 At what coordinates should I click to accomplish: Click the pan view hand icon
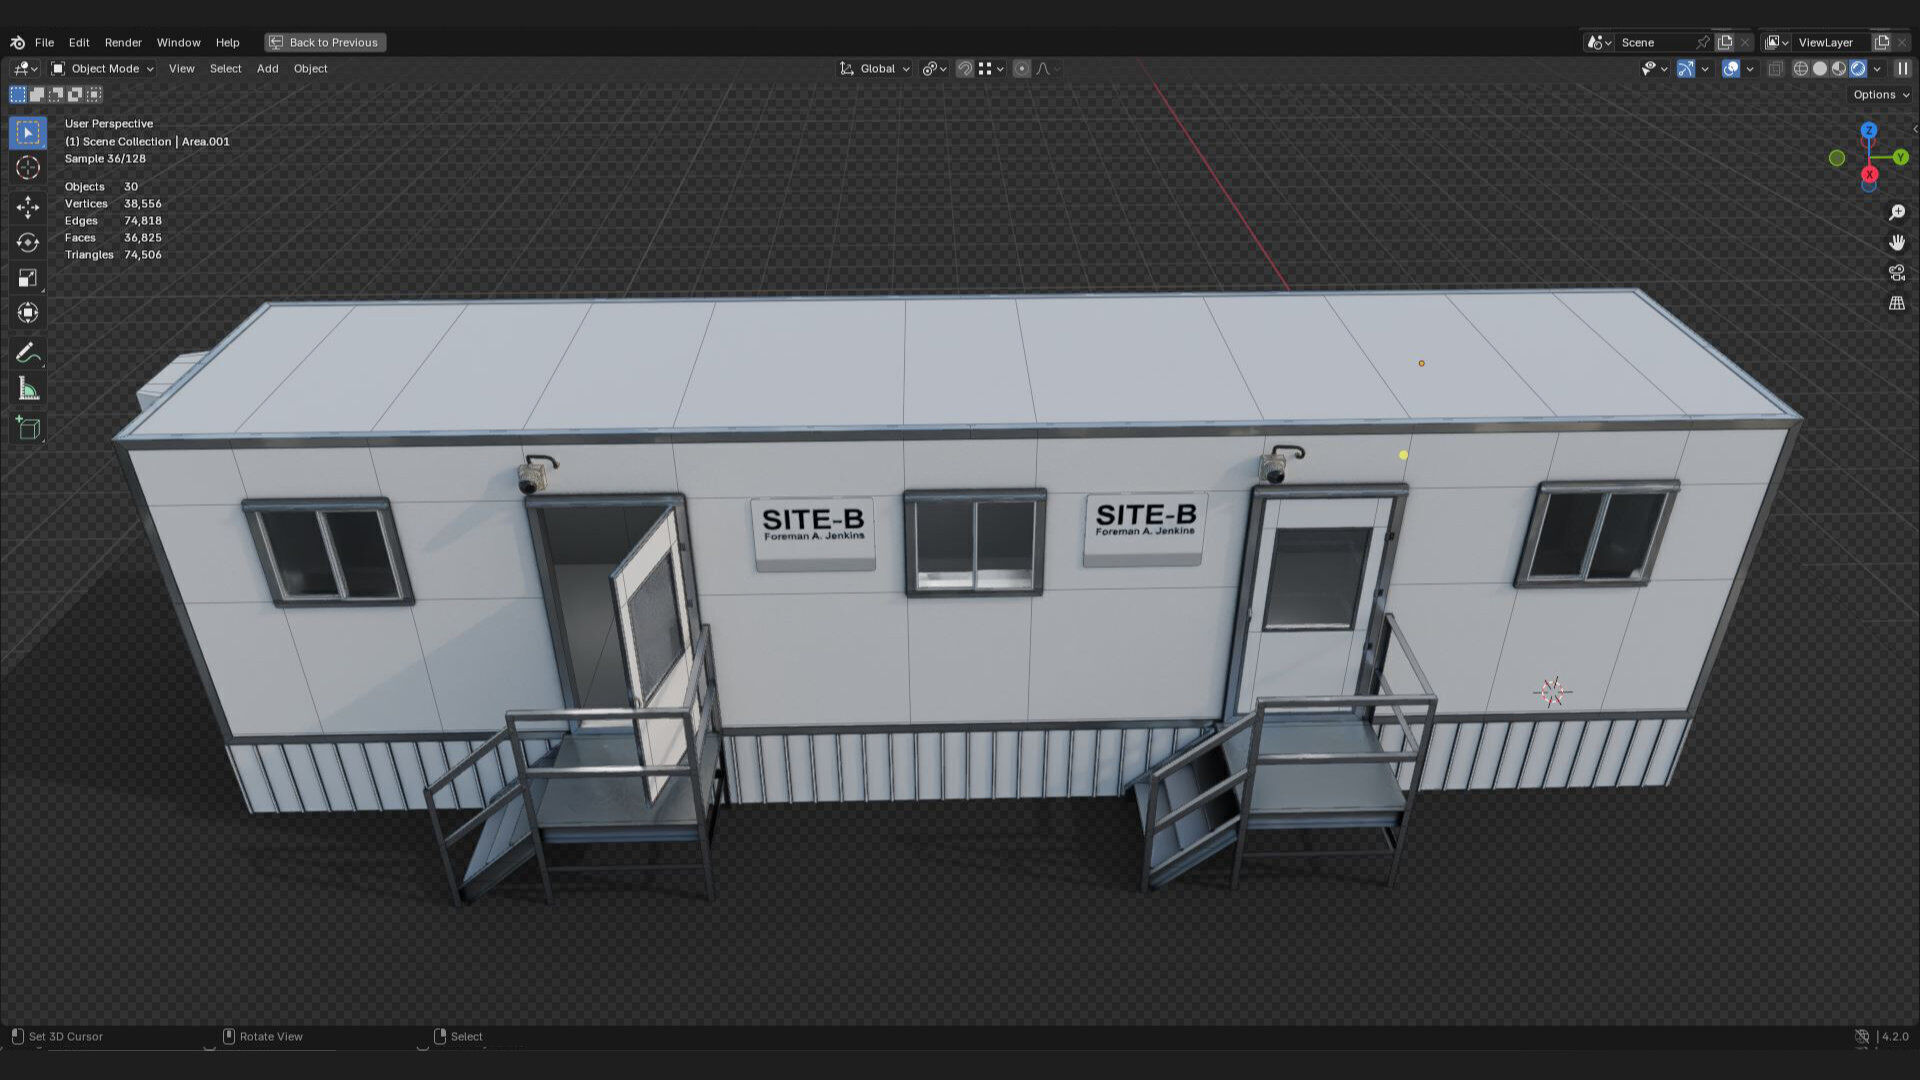1896,243
